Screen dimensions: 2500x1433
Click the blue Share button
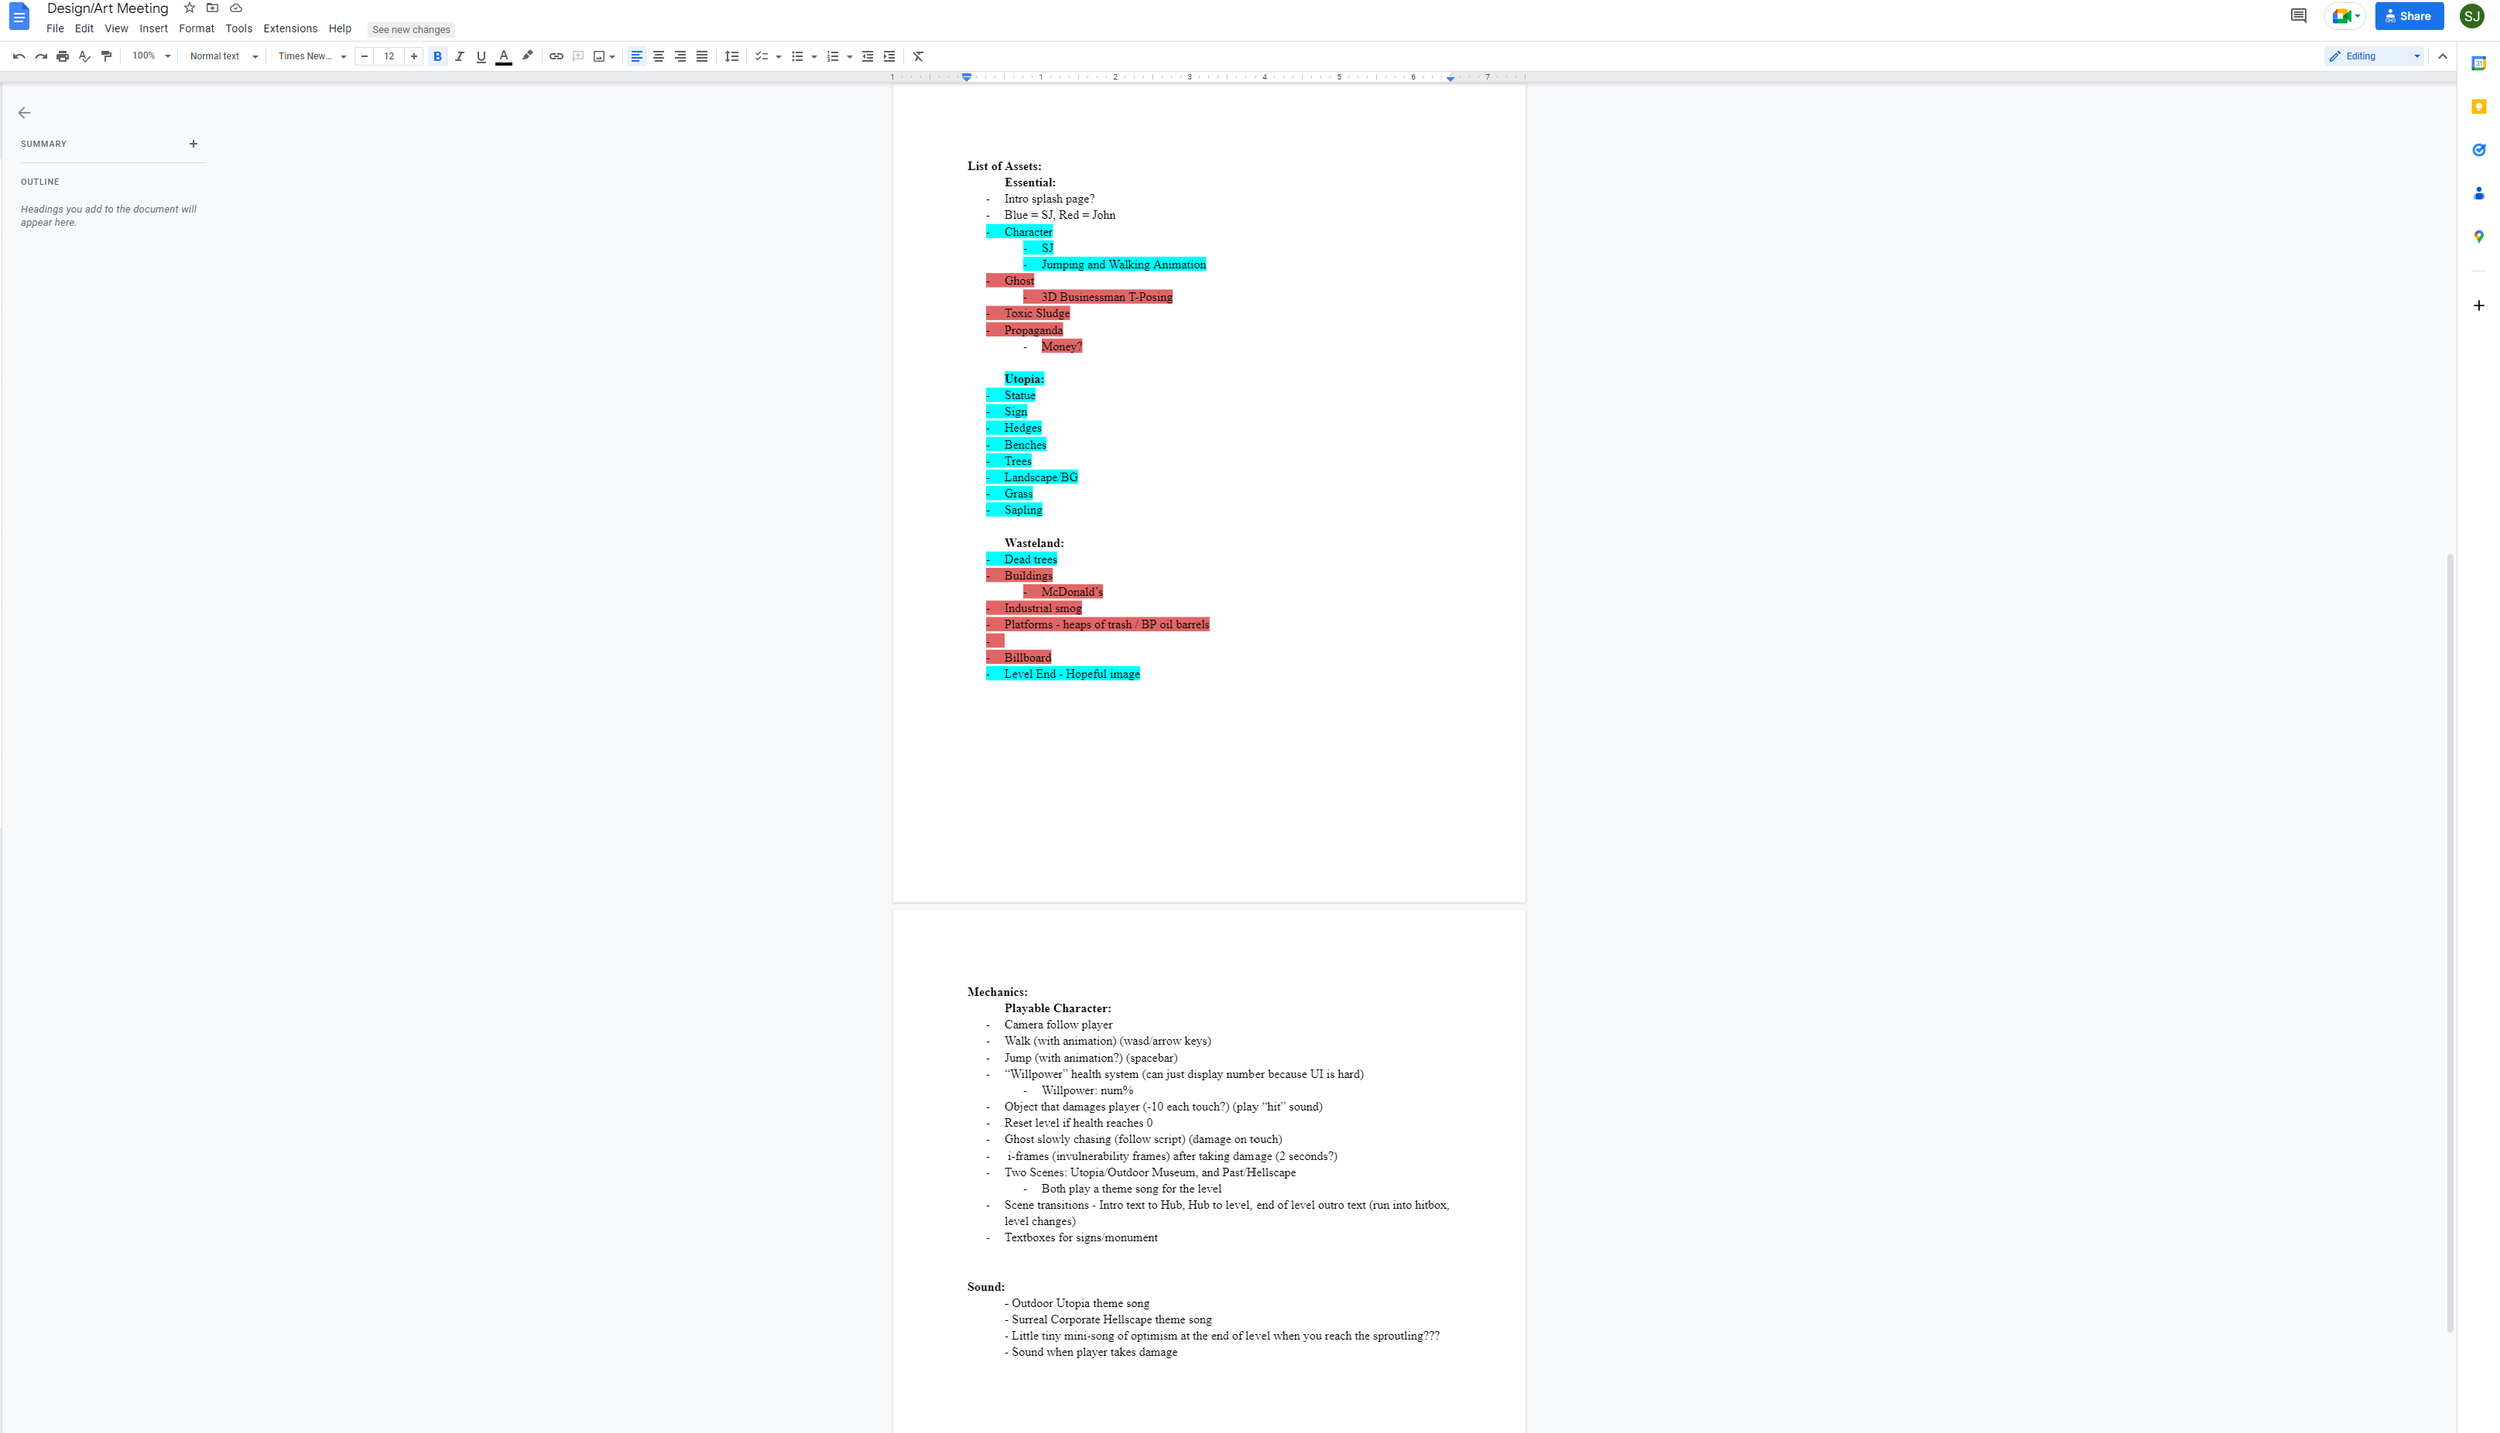(x=2408, y=16)
